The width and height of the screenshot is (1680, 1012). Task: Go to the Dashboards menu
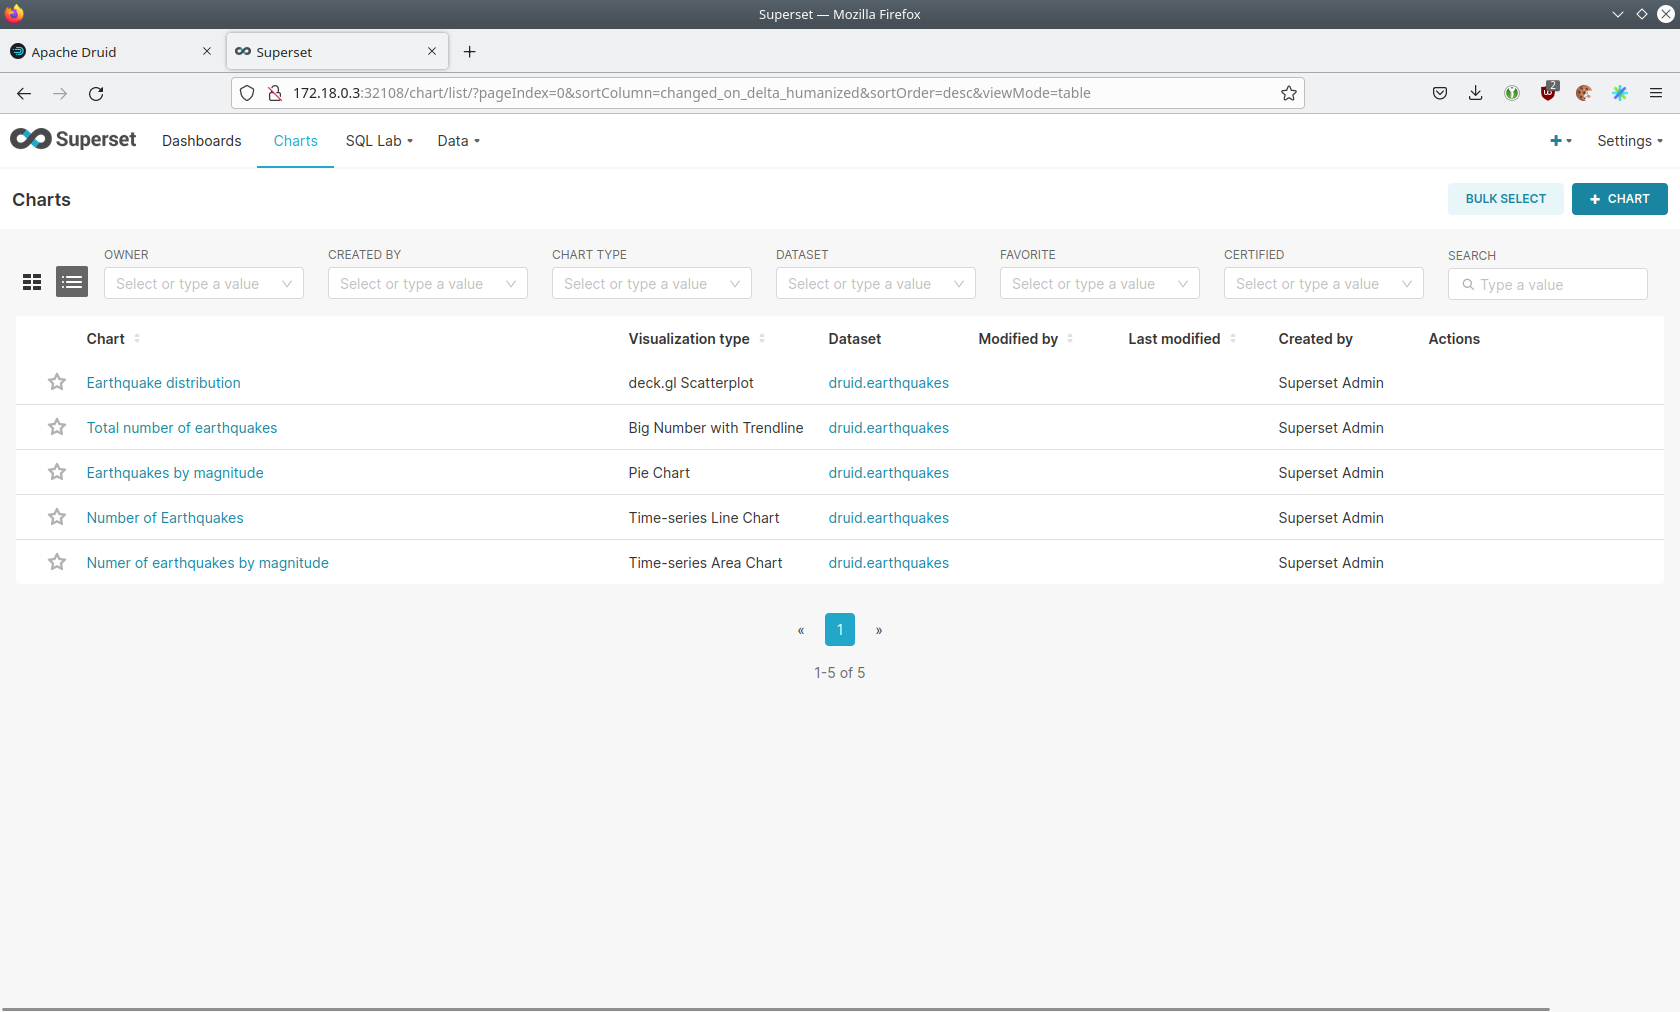[x=201, y=141]
